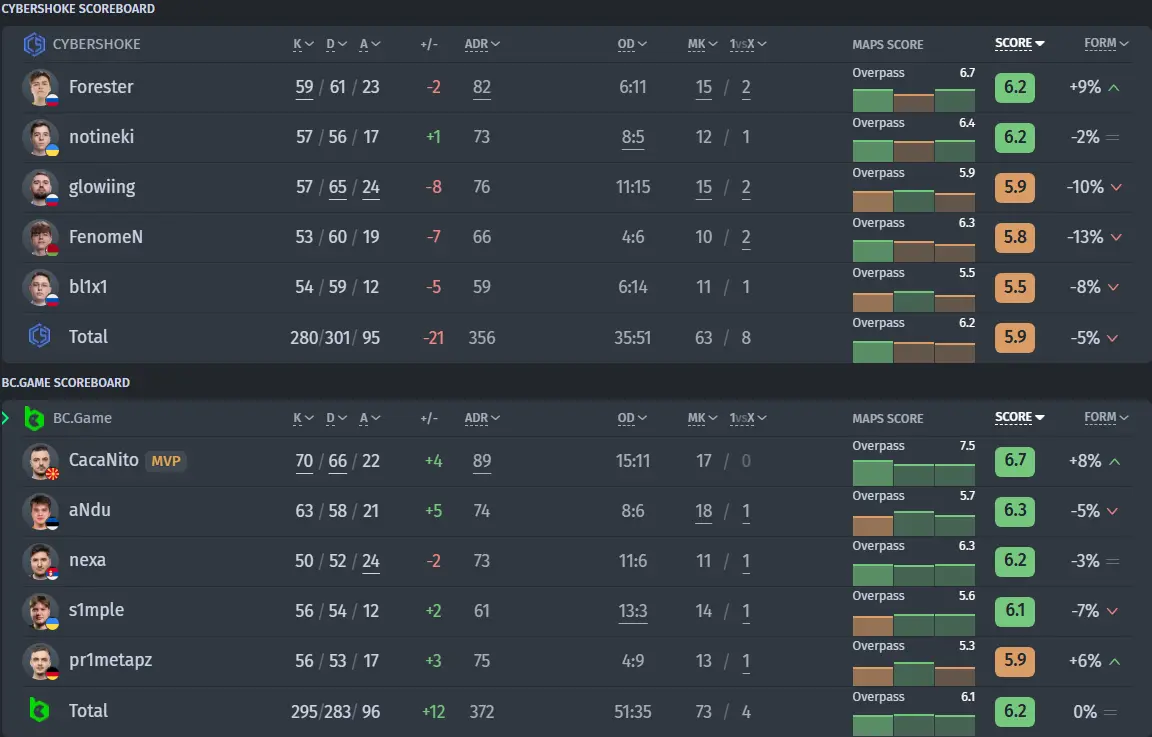This screenshot has width=1152, height=737.
Task: Open Forester's player profile link
Action: click(101, 87)
